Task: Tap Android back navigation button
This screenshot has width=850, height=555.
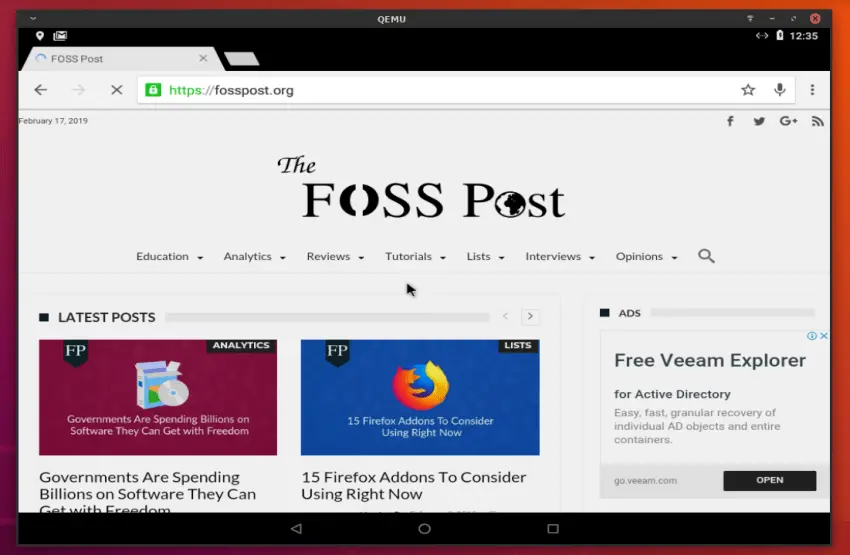Action: [296, 528]
